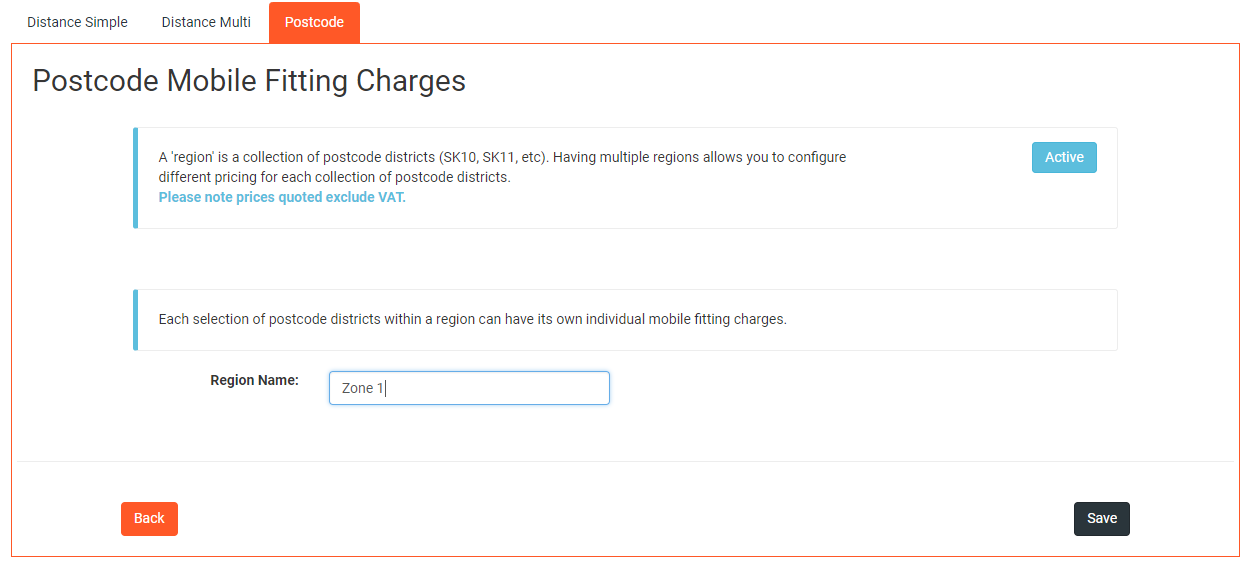
Task: Click the Postcode Mobile Fitting Charges heading
Action: click(249, 80)
